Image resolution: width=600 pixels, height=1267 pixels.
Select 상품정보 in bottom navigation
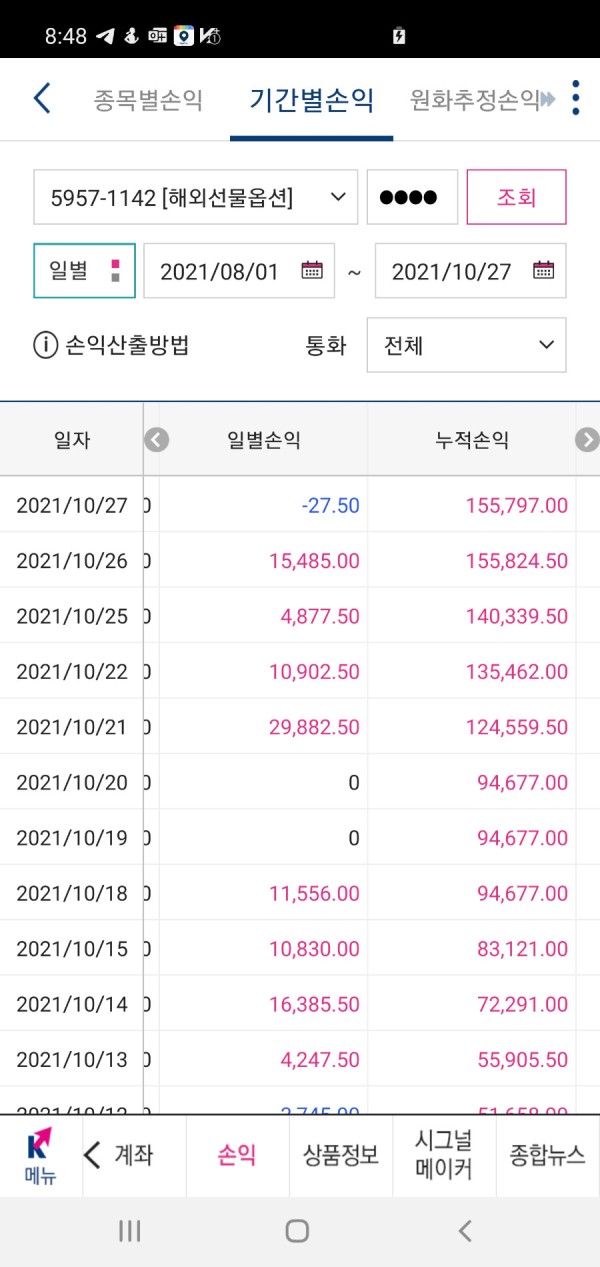(x=341, y=1156)
